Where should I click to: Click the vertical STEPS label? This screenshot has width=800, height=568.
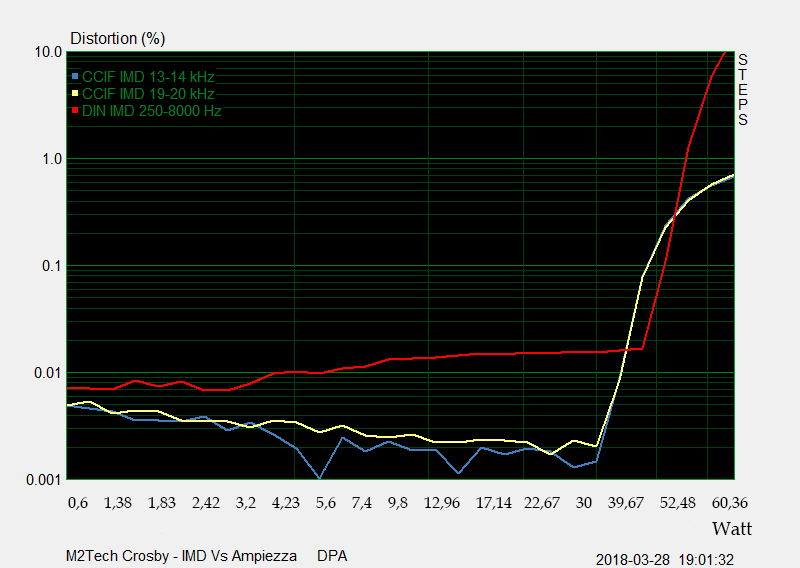click(743, 89)
